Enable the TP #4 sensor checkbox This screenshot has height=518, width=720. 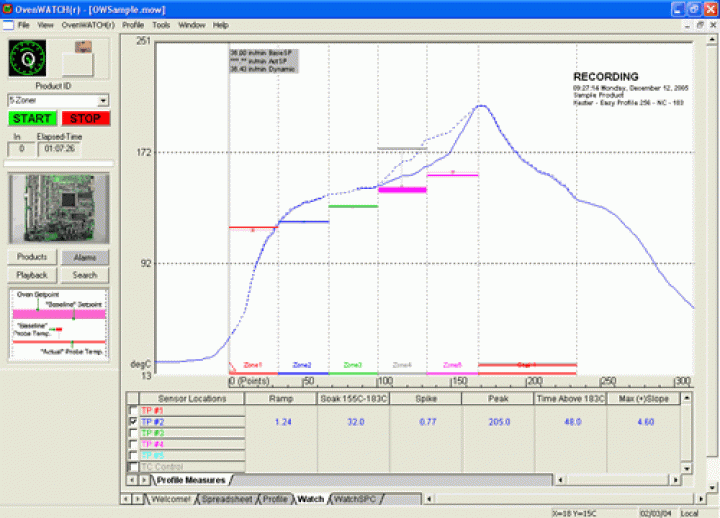click(134, 444)
